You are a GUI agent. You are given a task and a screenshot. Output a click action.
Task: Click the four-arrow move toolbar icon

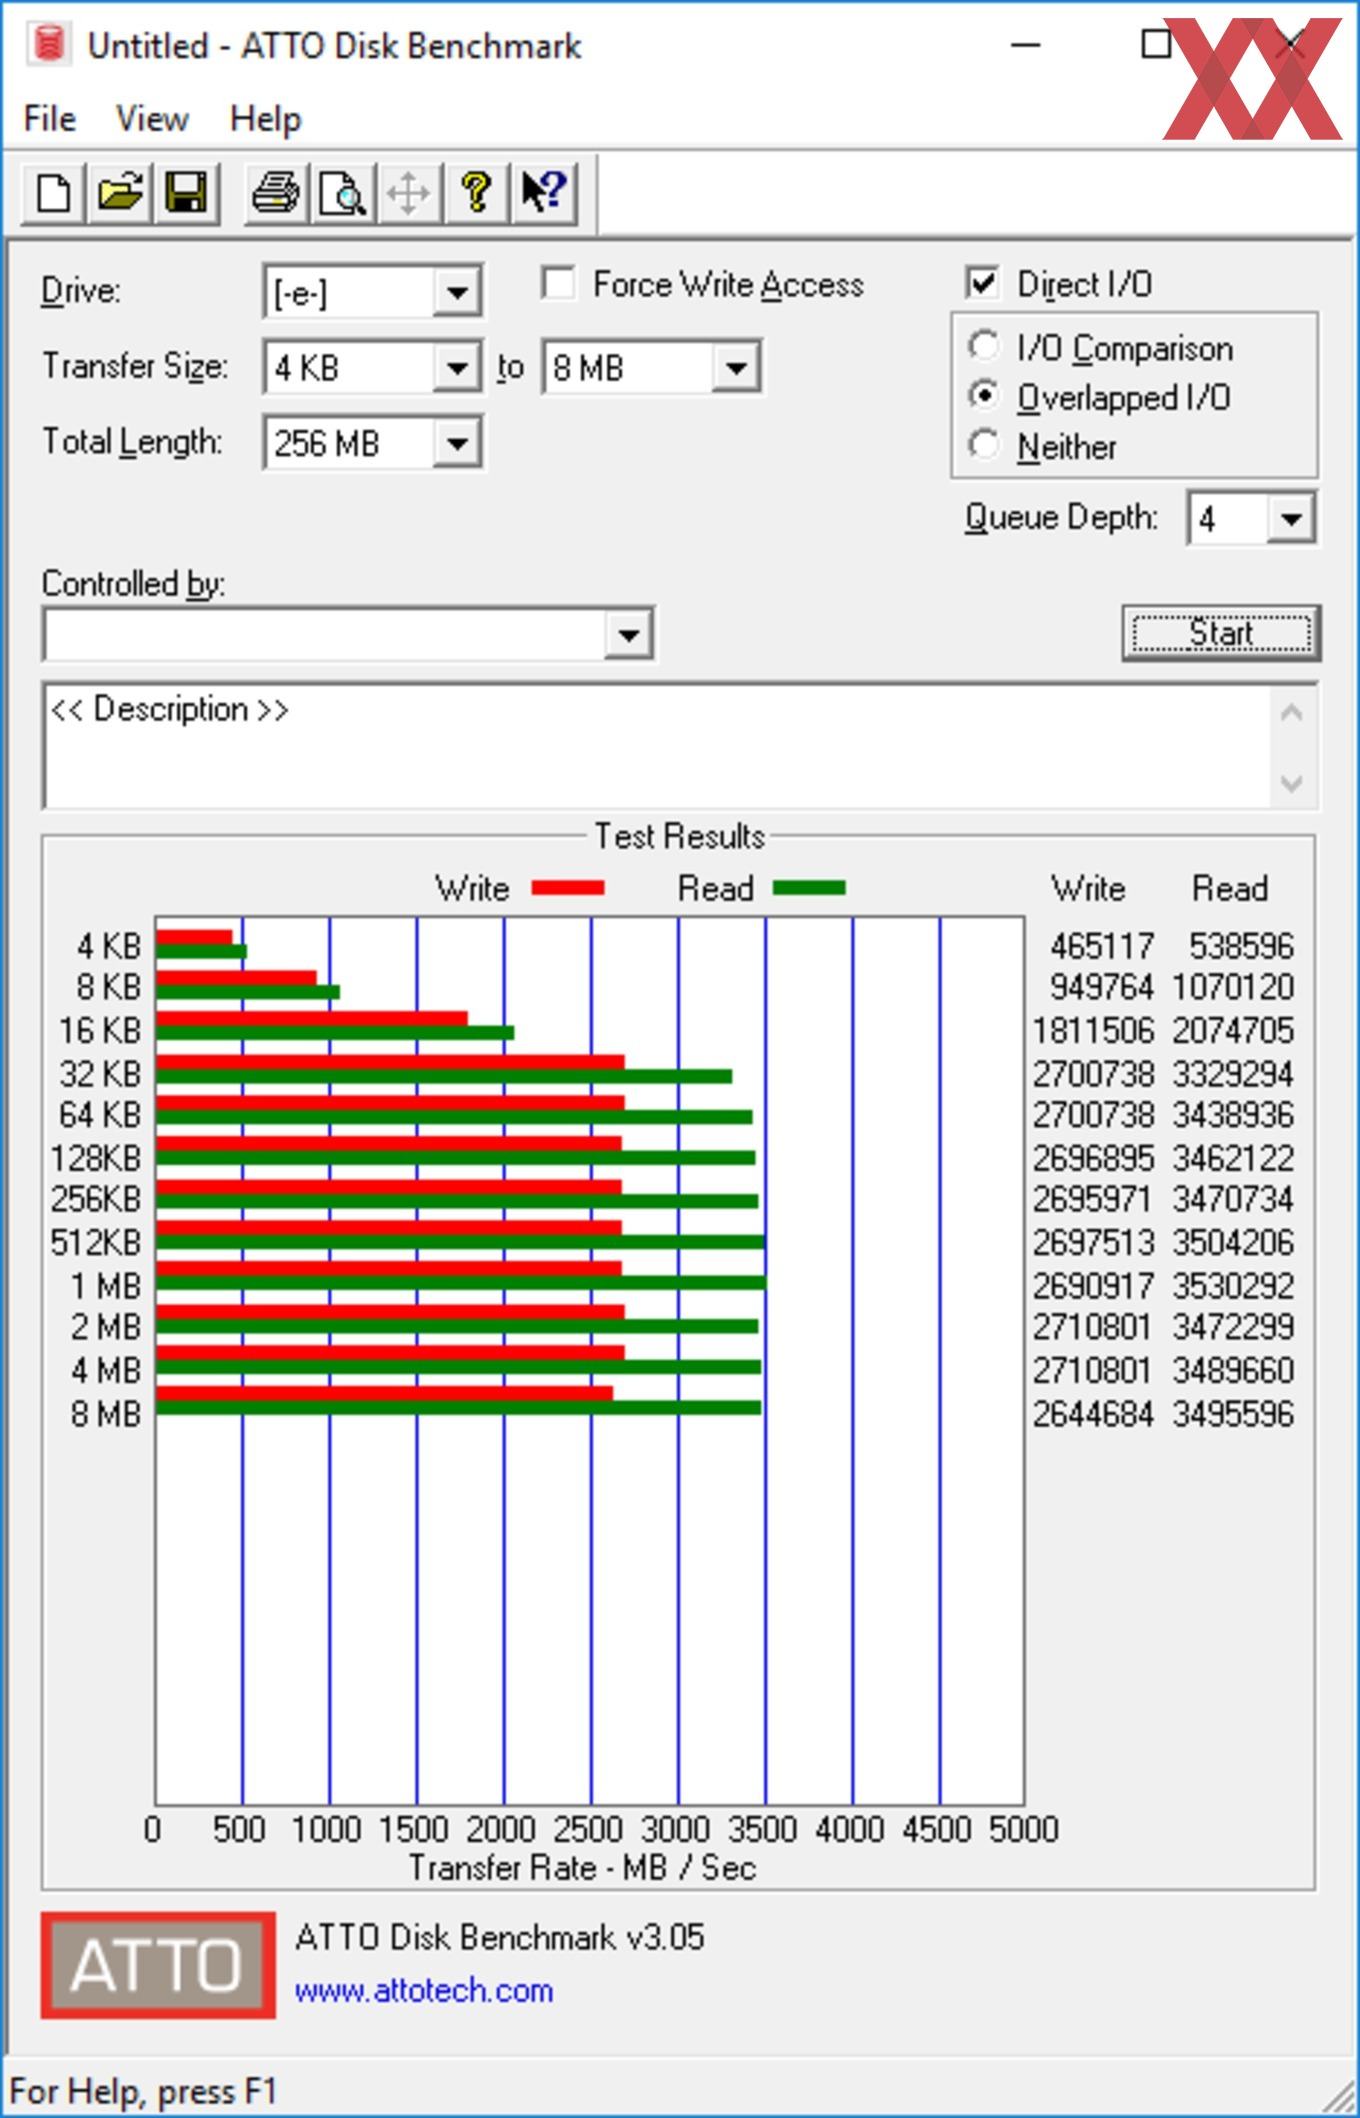[x=408, y=192]
